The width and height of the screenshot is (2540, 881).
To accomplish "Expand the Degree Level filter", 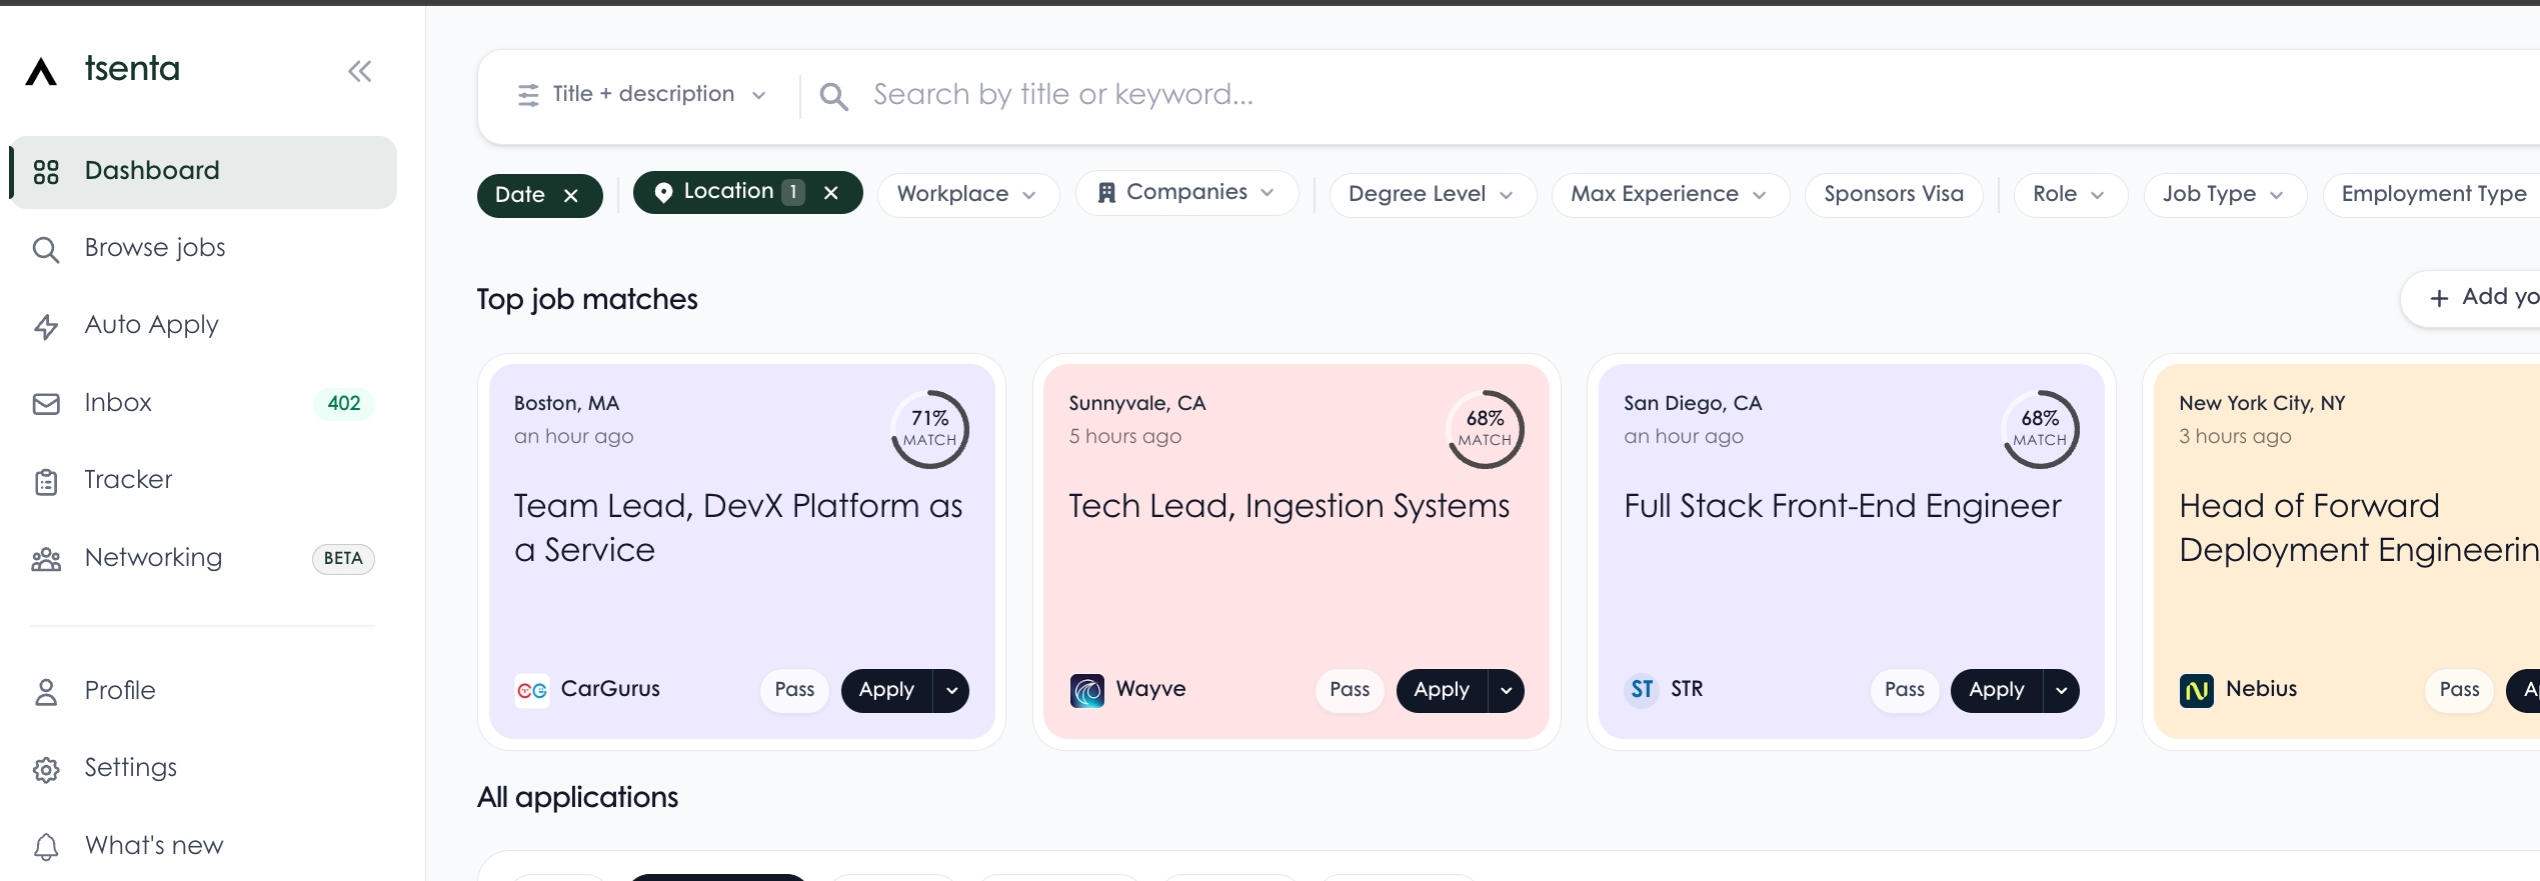I will coord(1432,194).
